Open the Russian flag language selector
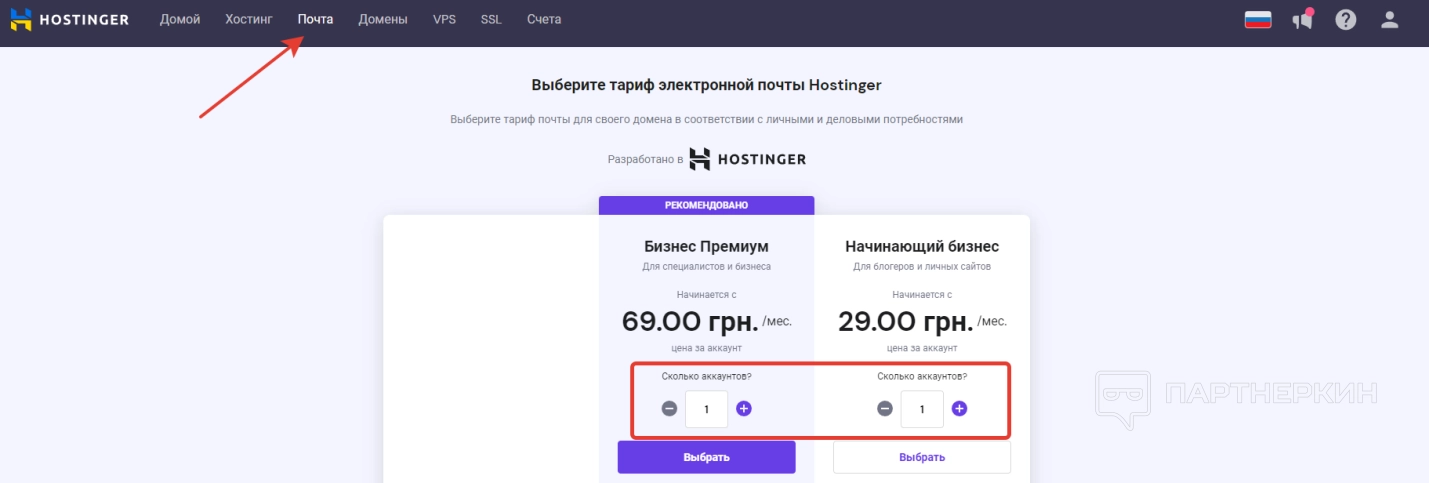 coord(1257,19)
